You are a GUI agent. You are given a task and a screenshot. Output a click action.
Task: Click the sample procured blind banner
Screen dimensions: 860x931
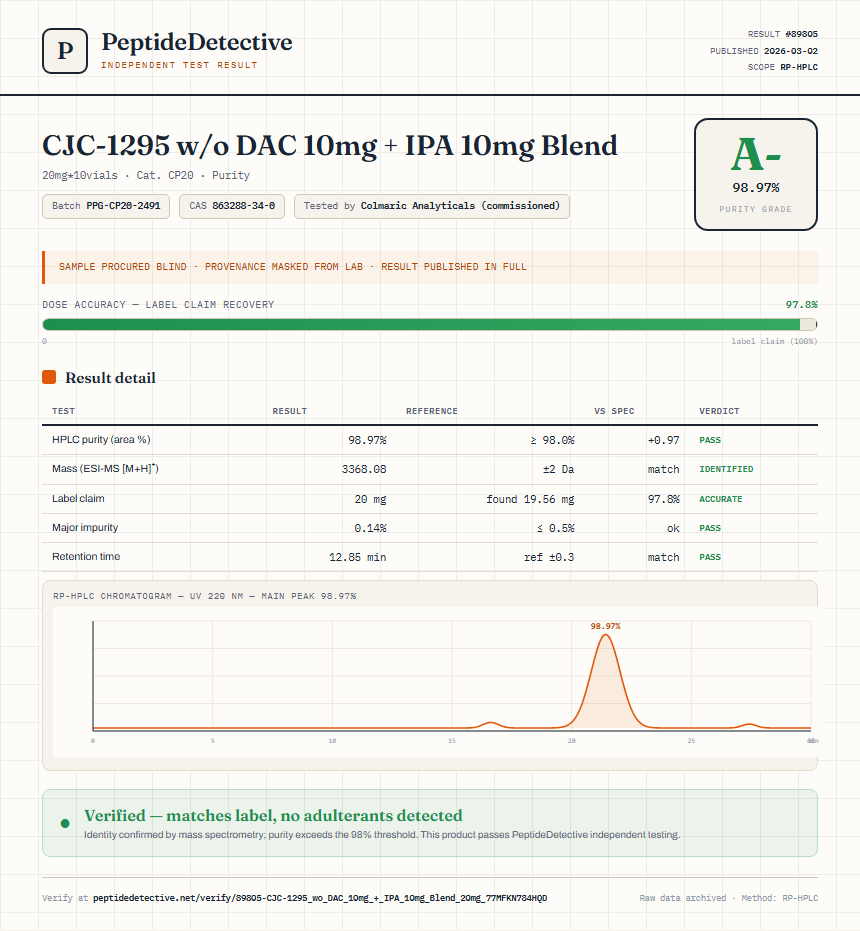[x=429, y=267]
